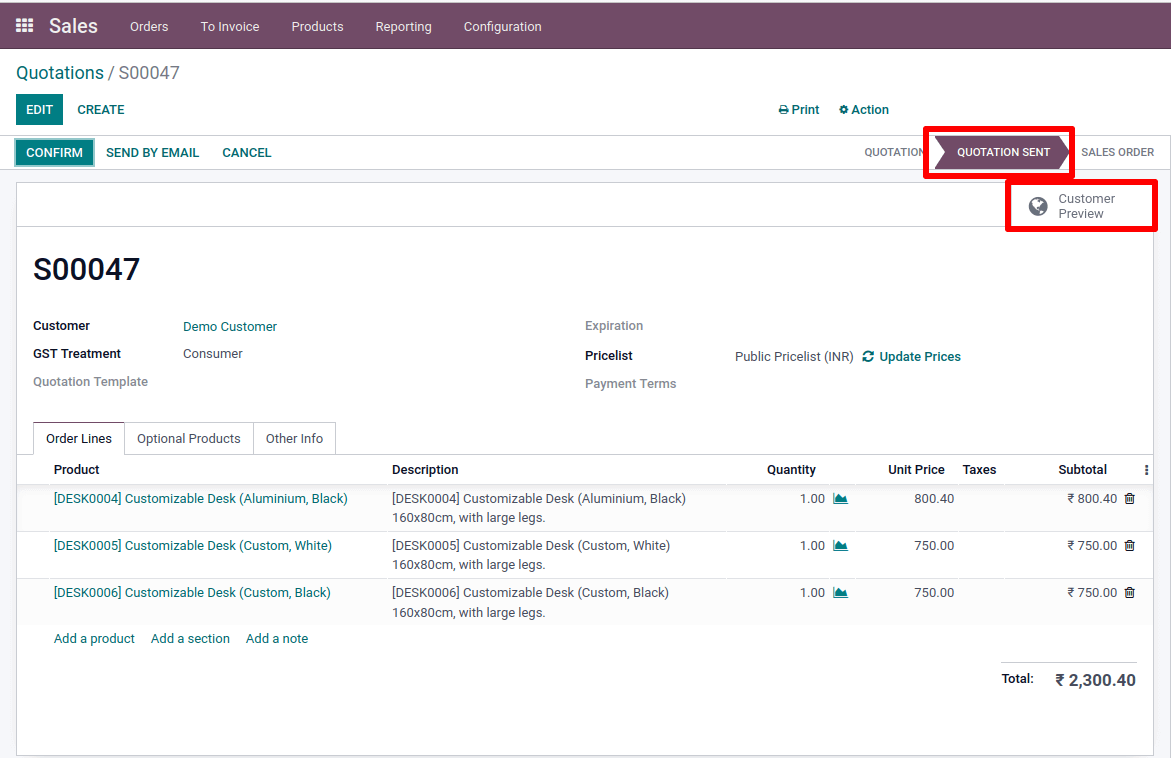Click SEND BY EMAIL
1171x758 pixels.
coord(152,152)
